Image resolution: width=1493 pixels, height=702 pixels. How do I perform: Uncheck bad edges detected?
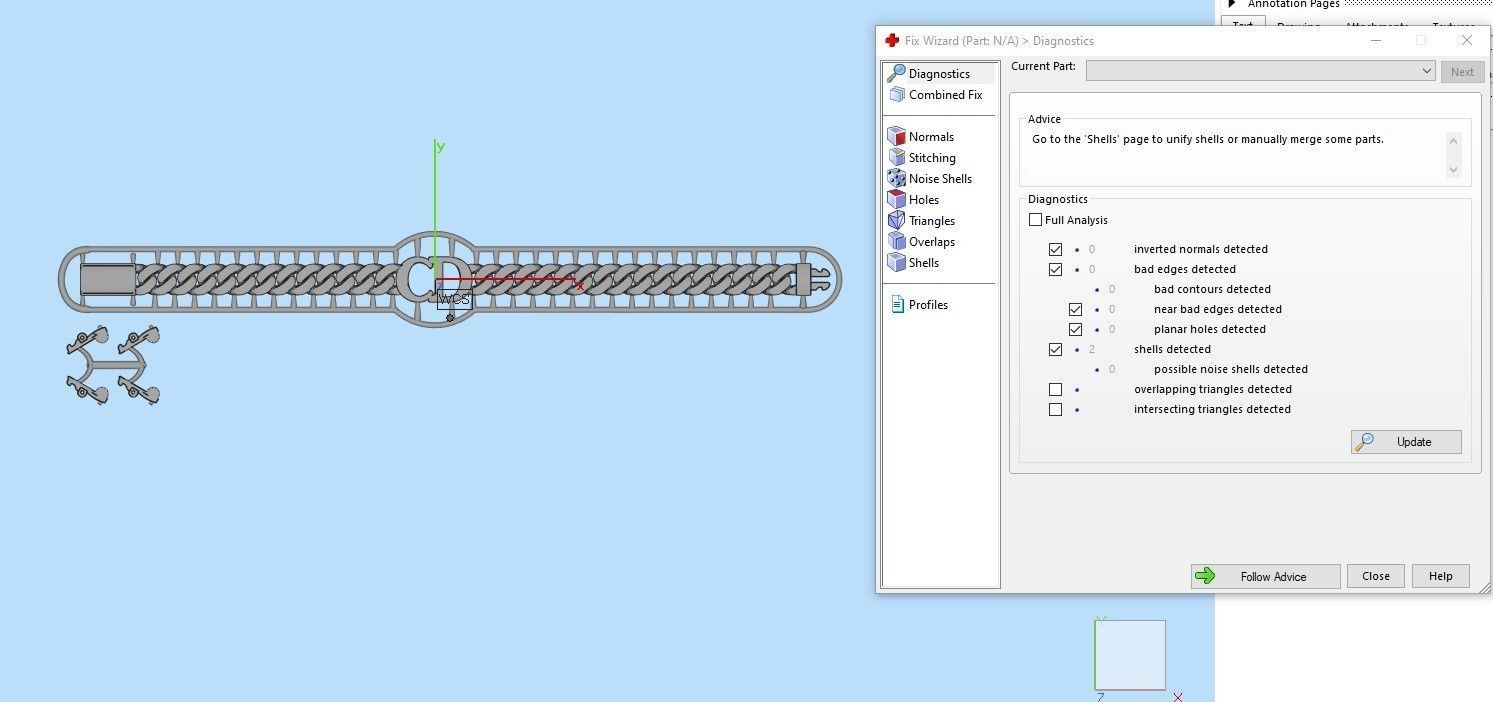coord(1055,269)
